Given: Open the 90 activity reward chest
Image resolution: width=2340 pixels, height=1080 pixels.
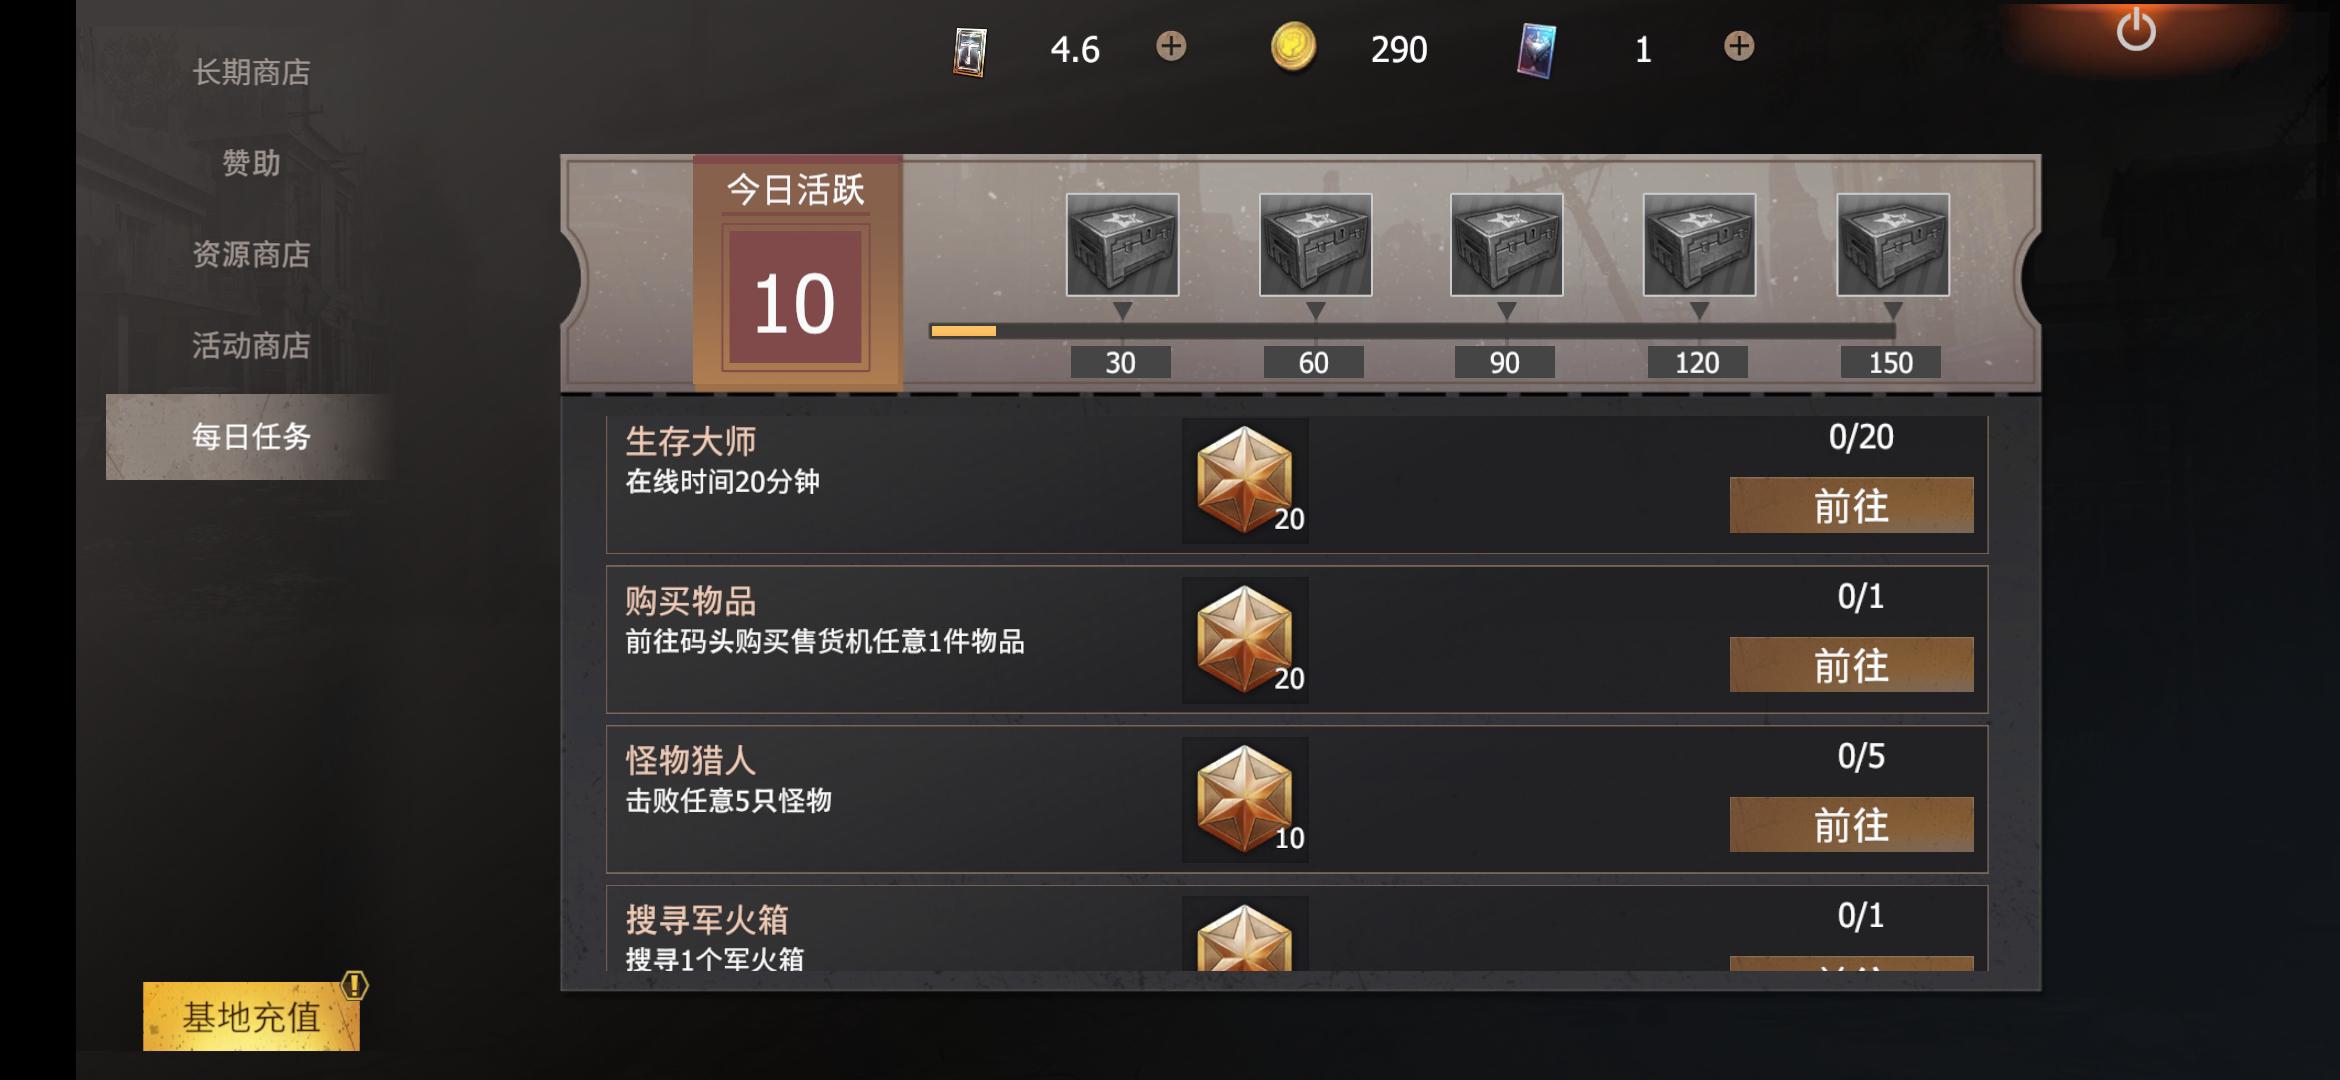Looking at the screenshot, I should [x=1506, y=245].
